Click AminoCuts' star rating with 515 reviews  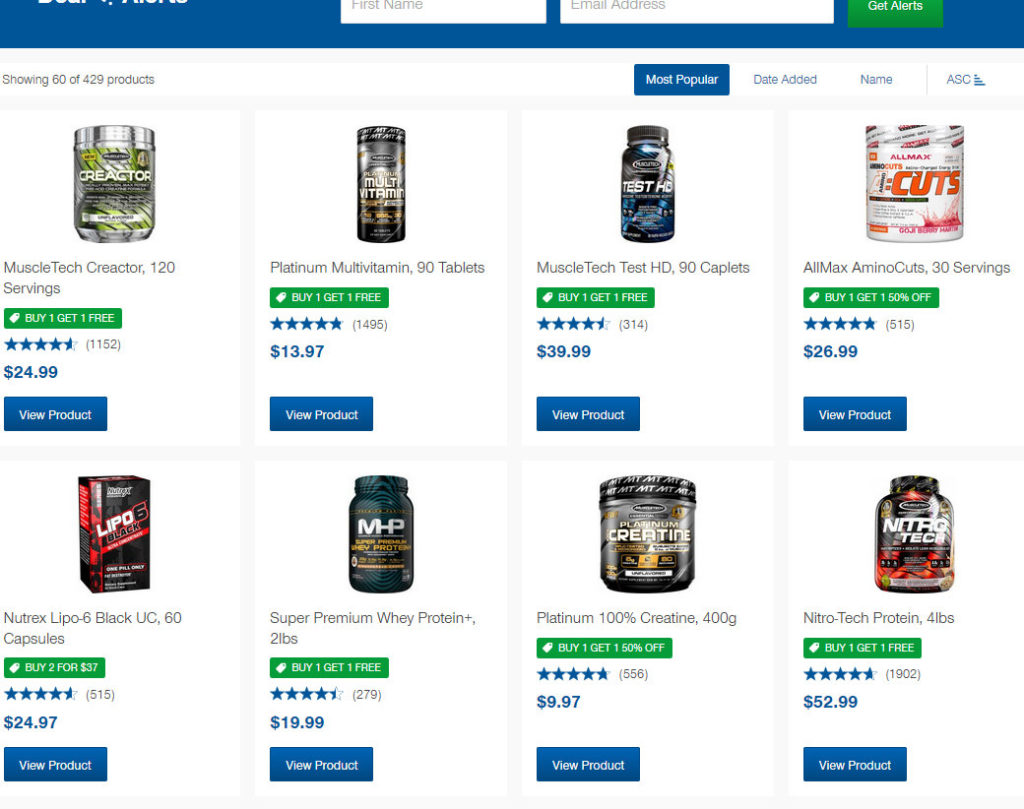tap(840, 324)
